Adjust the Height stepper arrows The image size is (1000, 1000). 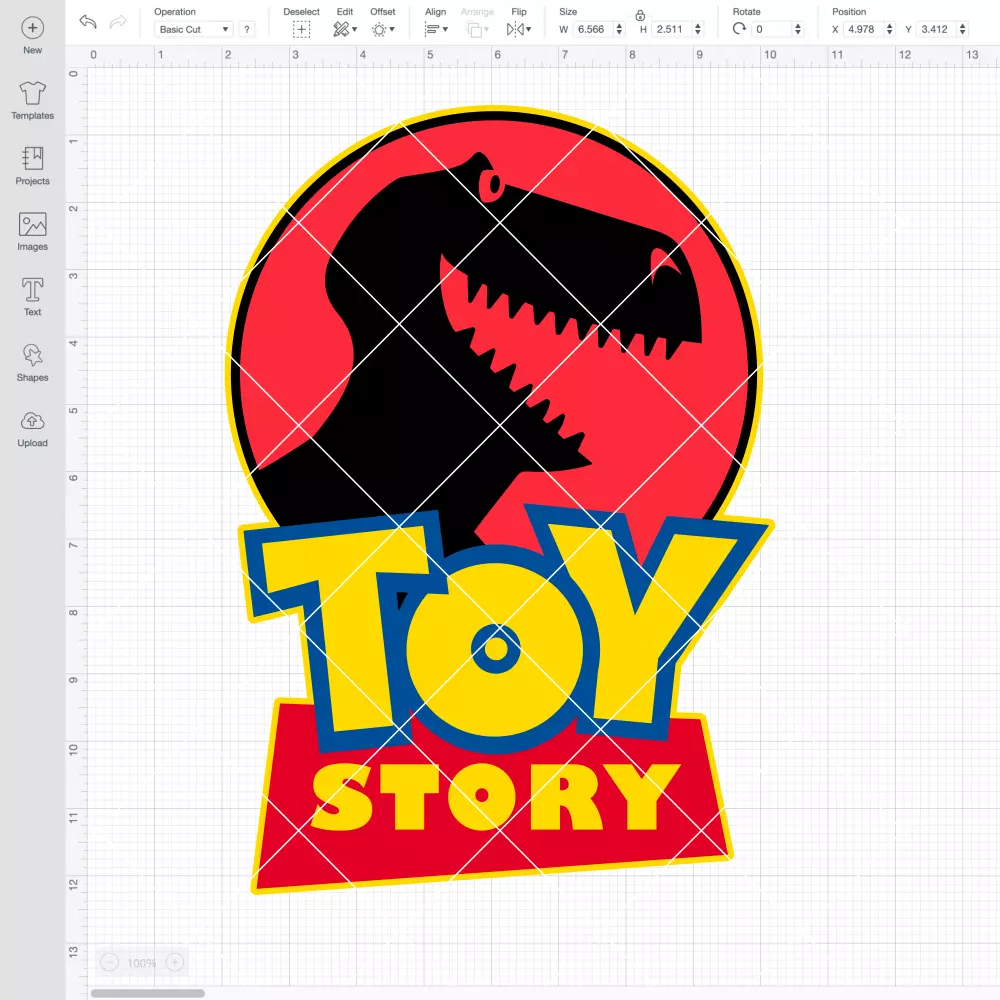[x=698, y=29]
